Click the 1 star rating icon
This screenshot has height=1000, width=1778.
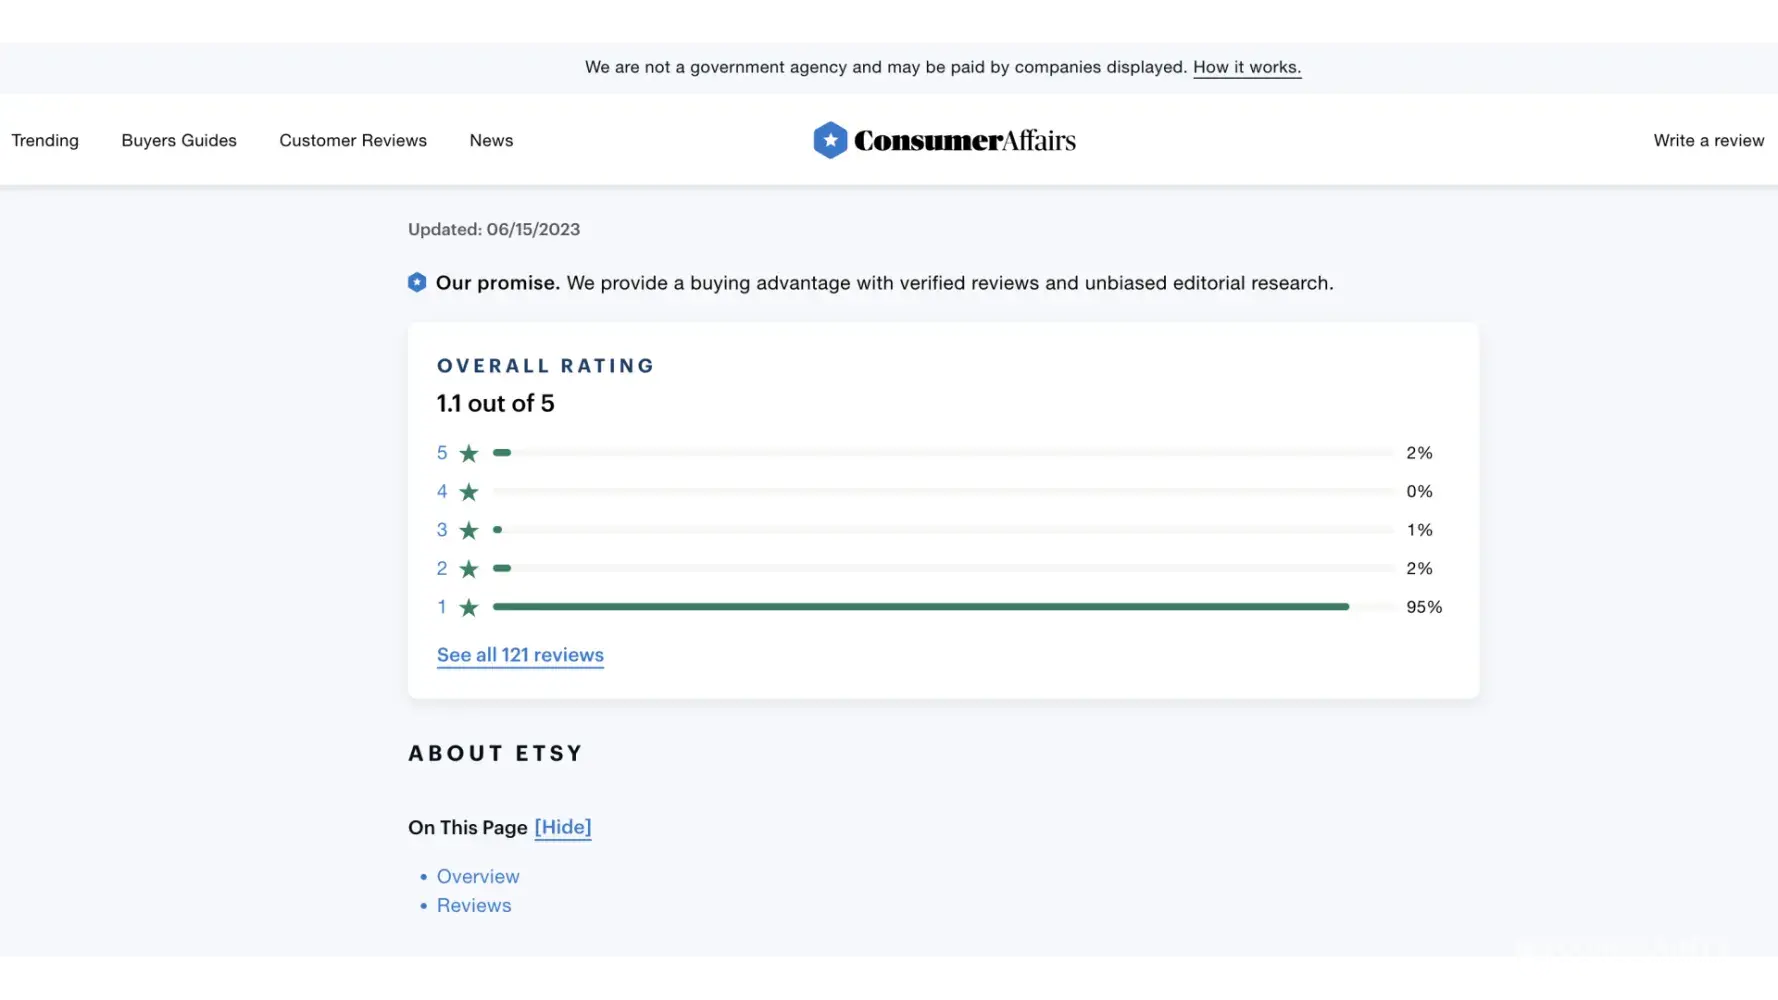468,608
